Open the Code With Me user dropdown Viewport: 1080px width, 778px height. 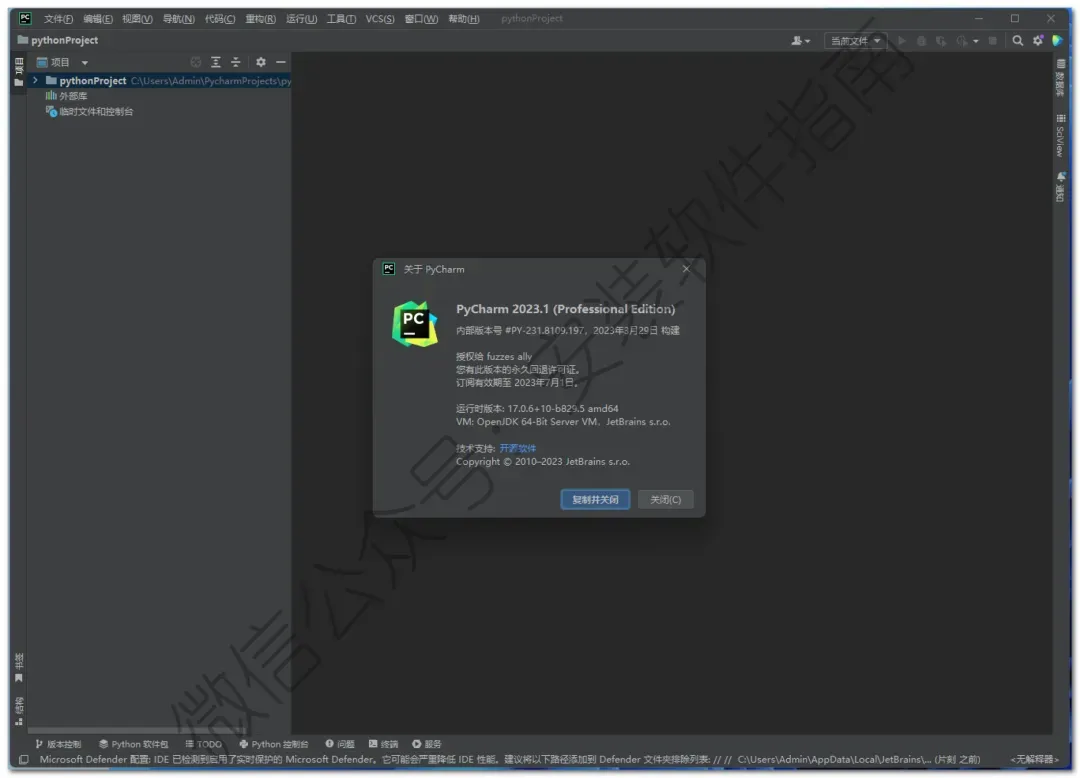pos(800,41)
